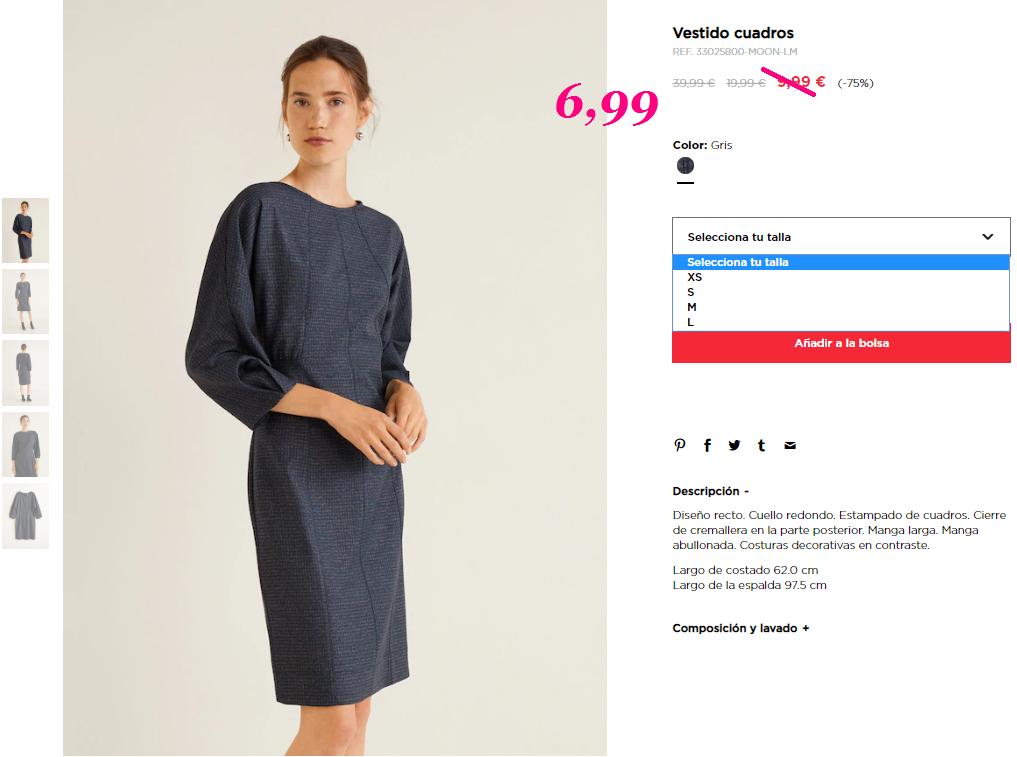Share the dress on Pinterest
This screenshot has width=1017, height=757.
pyautogui.click(x=679, y=445)
